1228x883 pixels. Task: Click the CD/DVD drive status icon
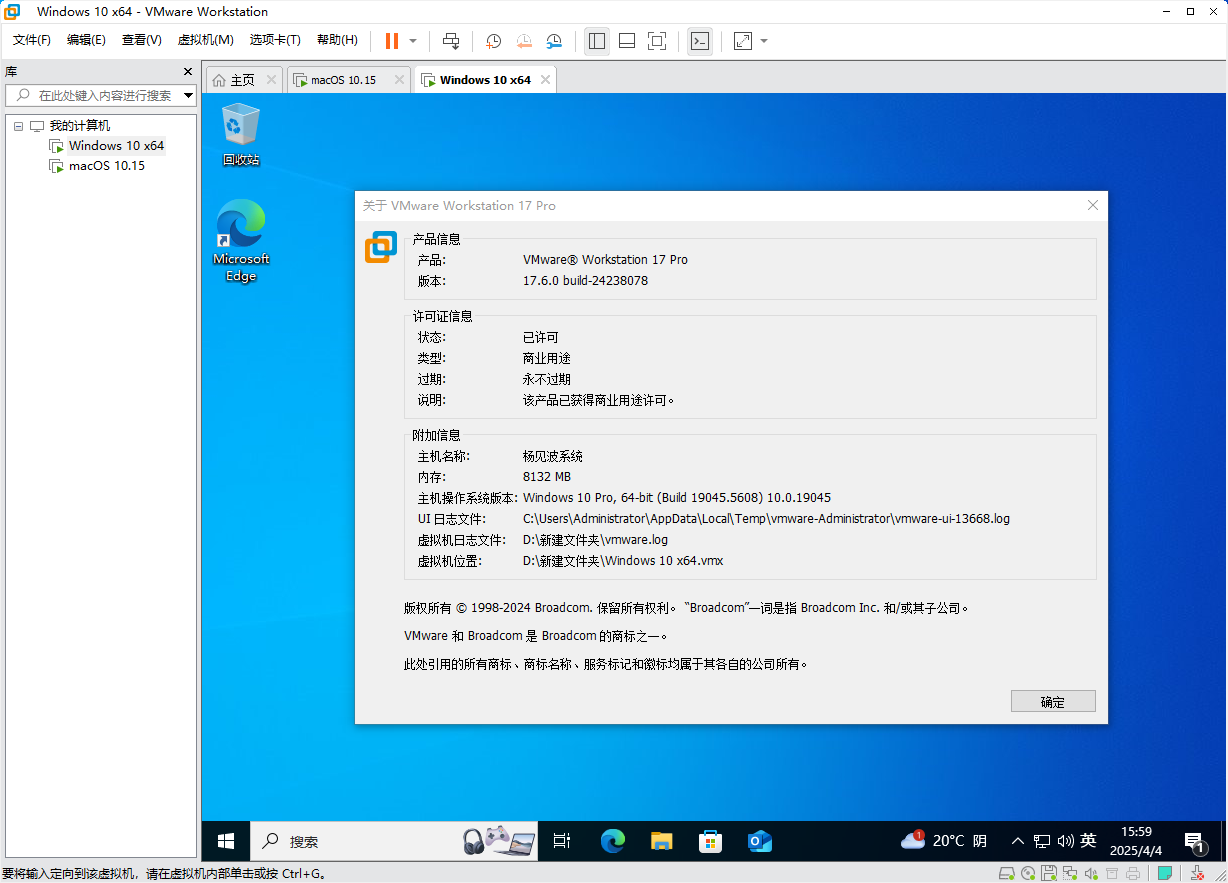click(1028, 873)
